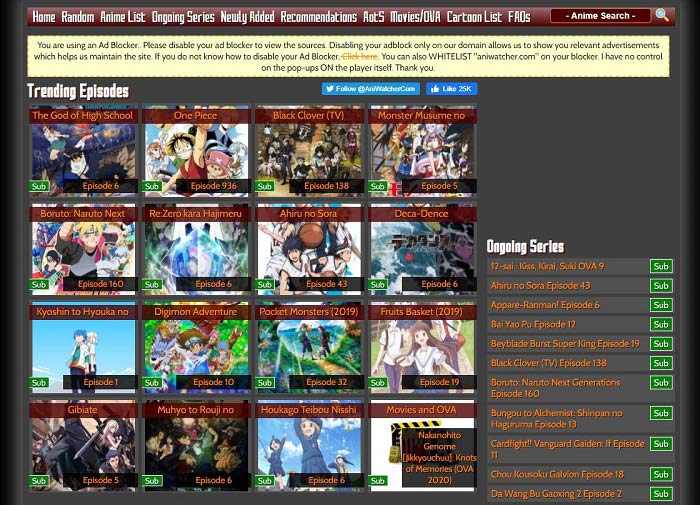Click Sub badge on One Piece card

[x=152, y=186]
